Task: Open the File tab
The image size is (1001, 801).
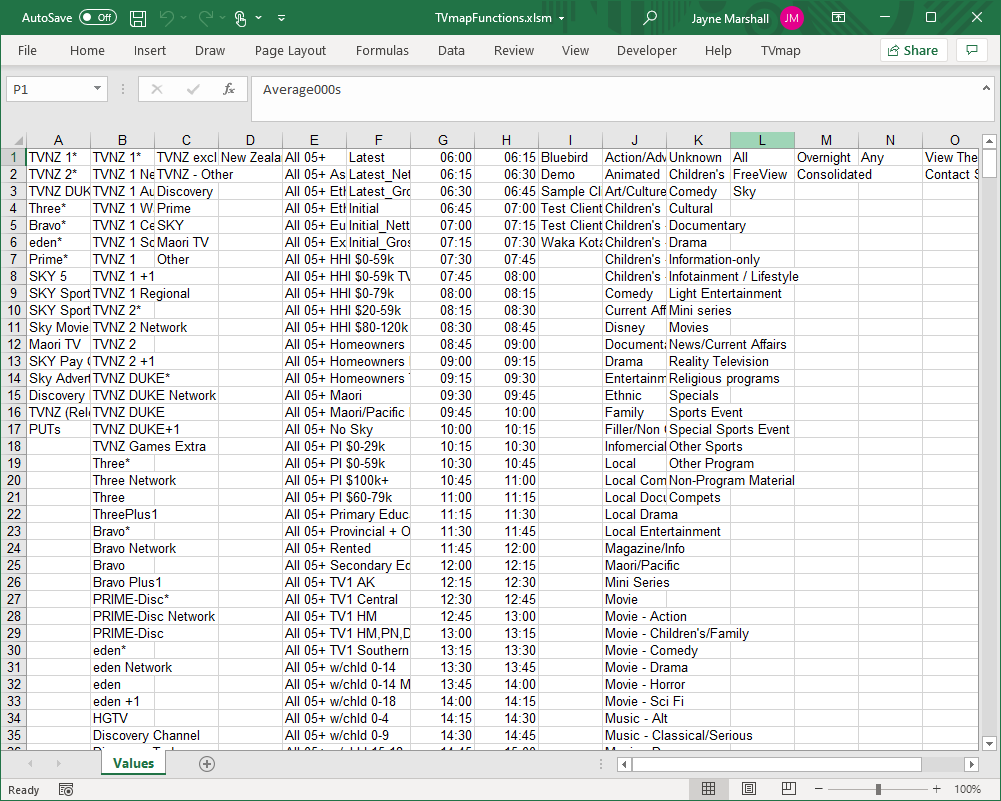Action: coord(27,50)
